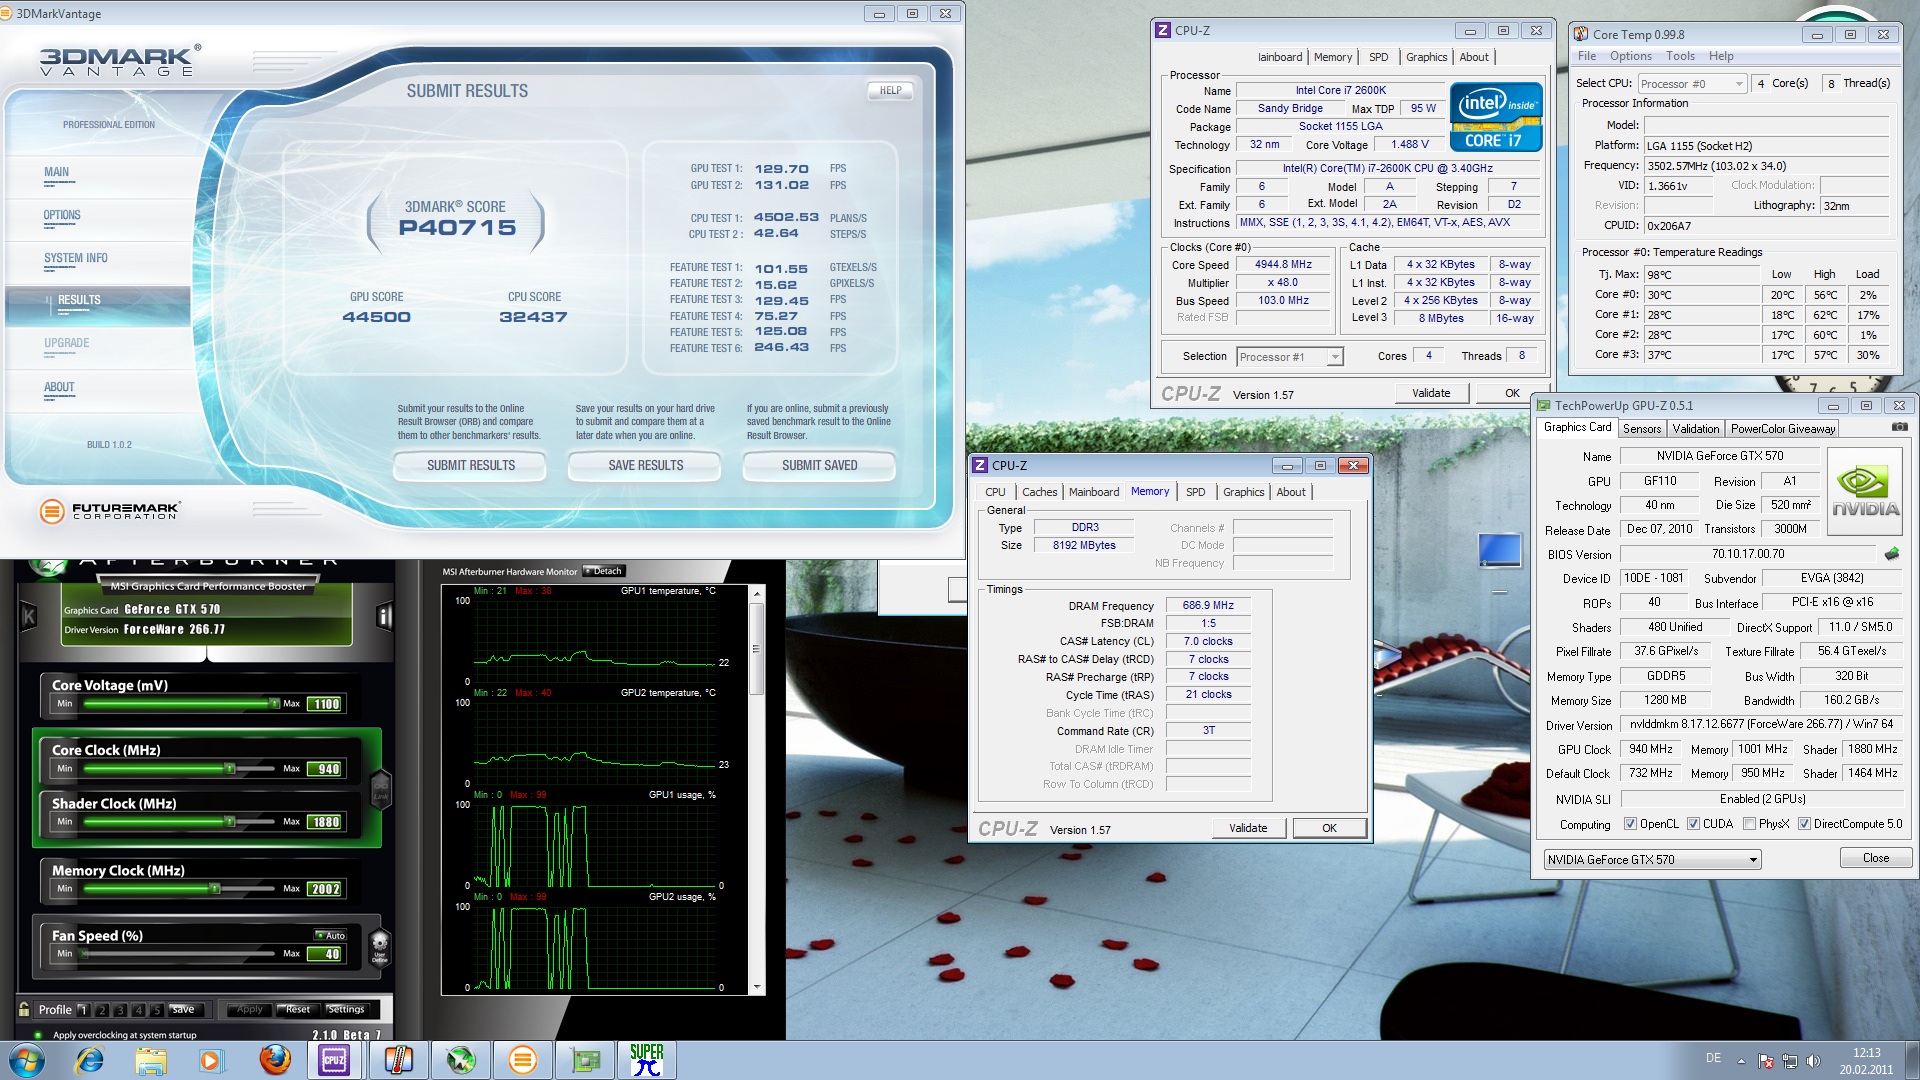Enable the PhysX checkbox in GPU-Z

(1749, 824)
